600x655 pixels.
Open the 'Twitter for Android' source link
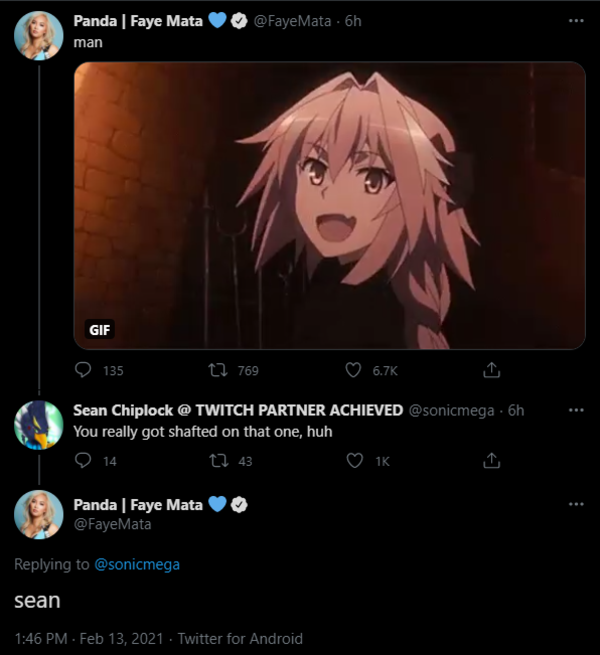pos(239,638)
